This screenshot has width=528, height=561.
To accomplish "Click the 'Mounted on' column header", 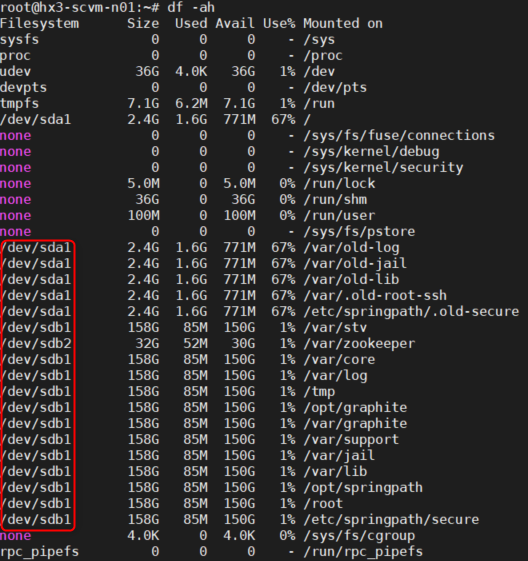I will click(343, 24).
